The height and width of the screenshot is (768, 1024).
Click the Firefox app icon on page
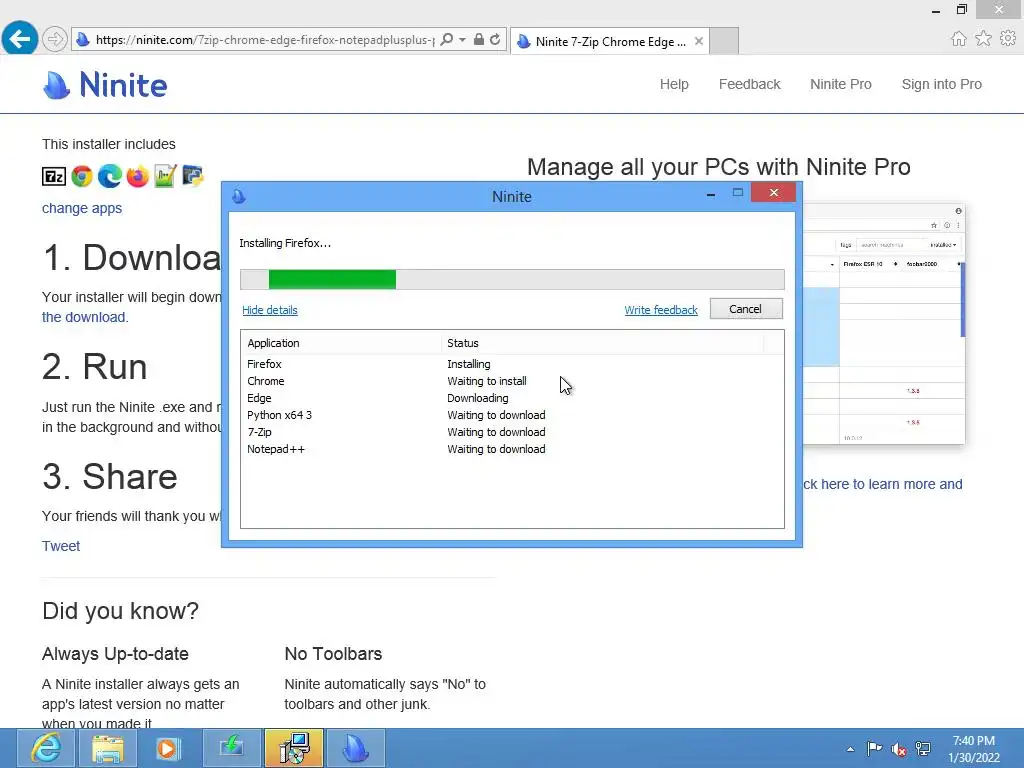(138, 176)
